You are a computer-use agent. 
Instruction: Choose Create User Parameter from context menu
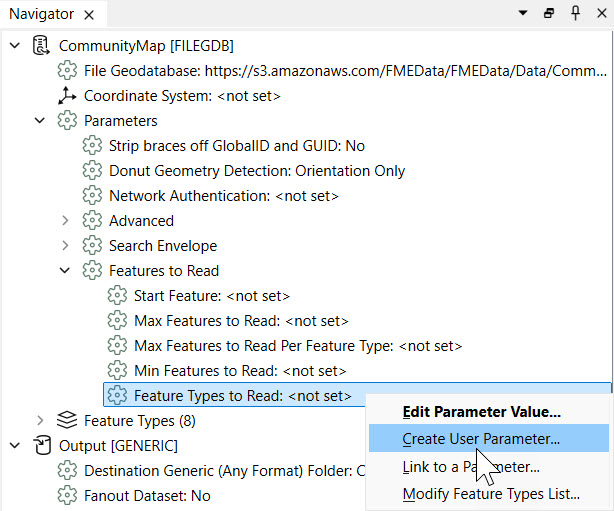(480, 438)
